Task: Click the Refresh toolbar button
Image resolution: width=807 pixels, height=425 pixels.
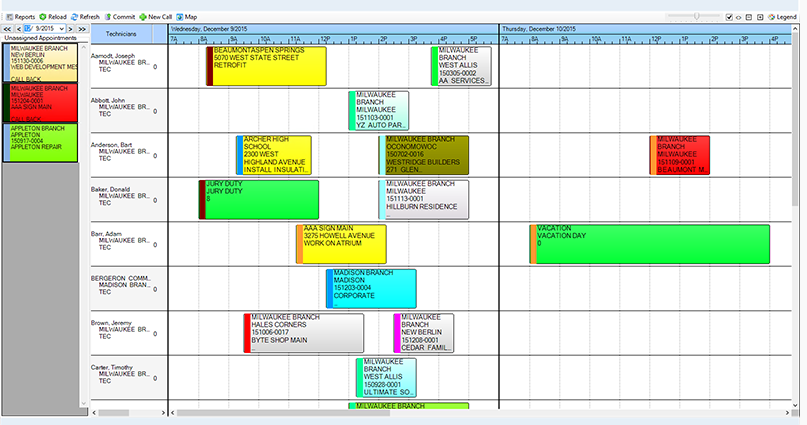Action: click(x=85, y=17)
